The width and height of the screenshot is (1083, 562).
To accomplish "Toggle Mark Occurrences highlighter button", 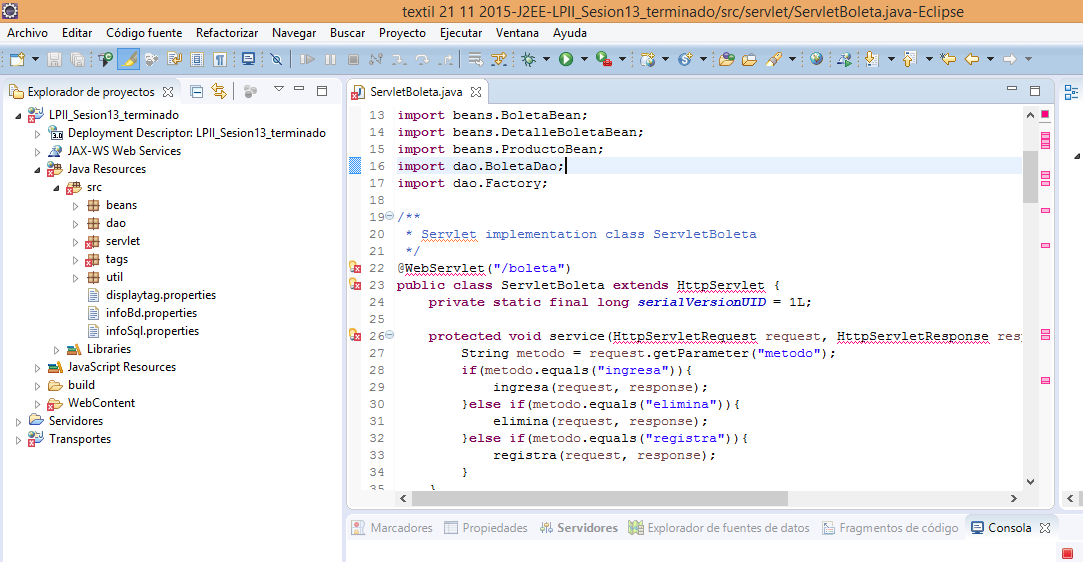I will tap(128, 60).
